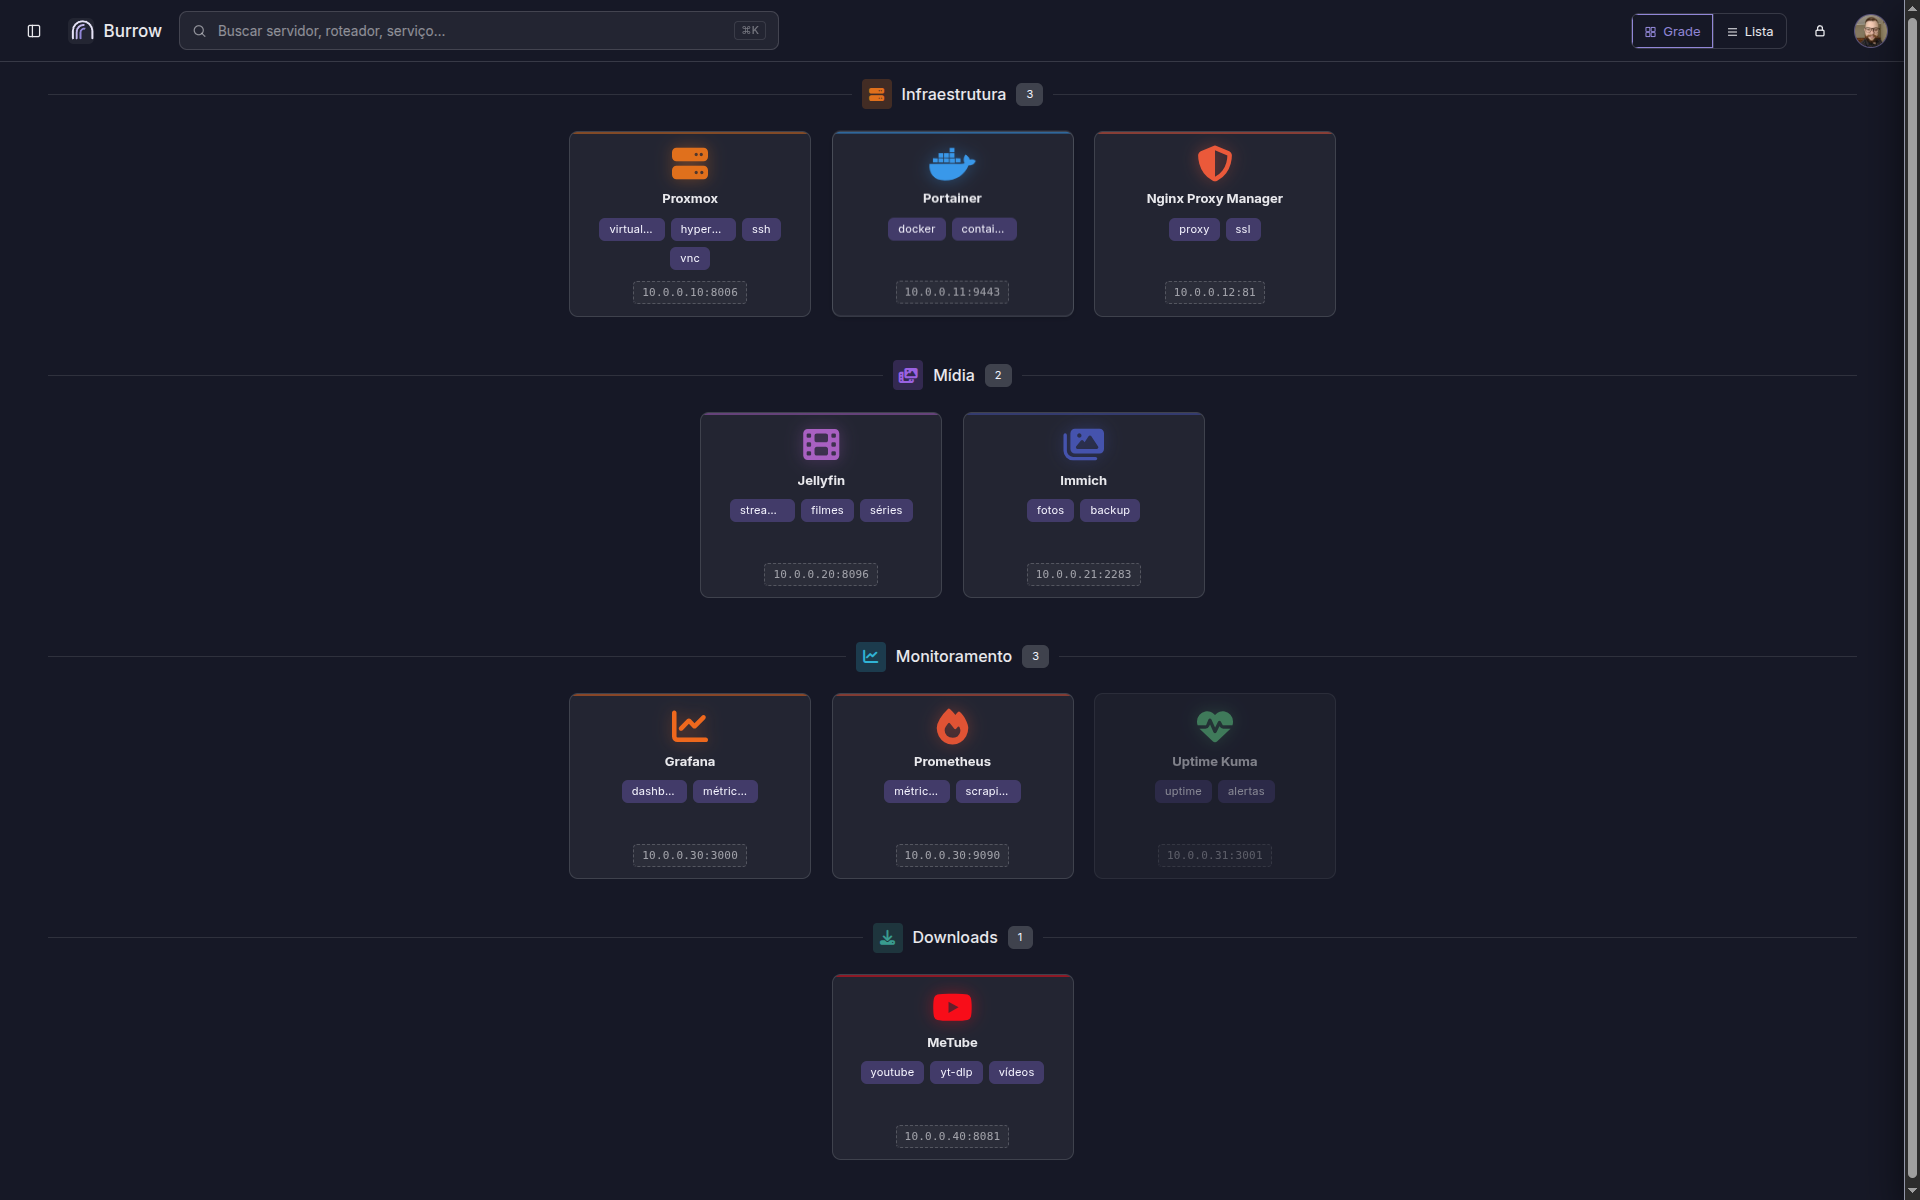Click address 10.0.0.30:3000

[690, 855]
